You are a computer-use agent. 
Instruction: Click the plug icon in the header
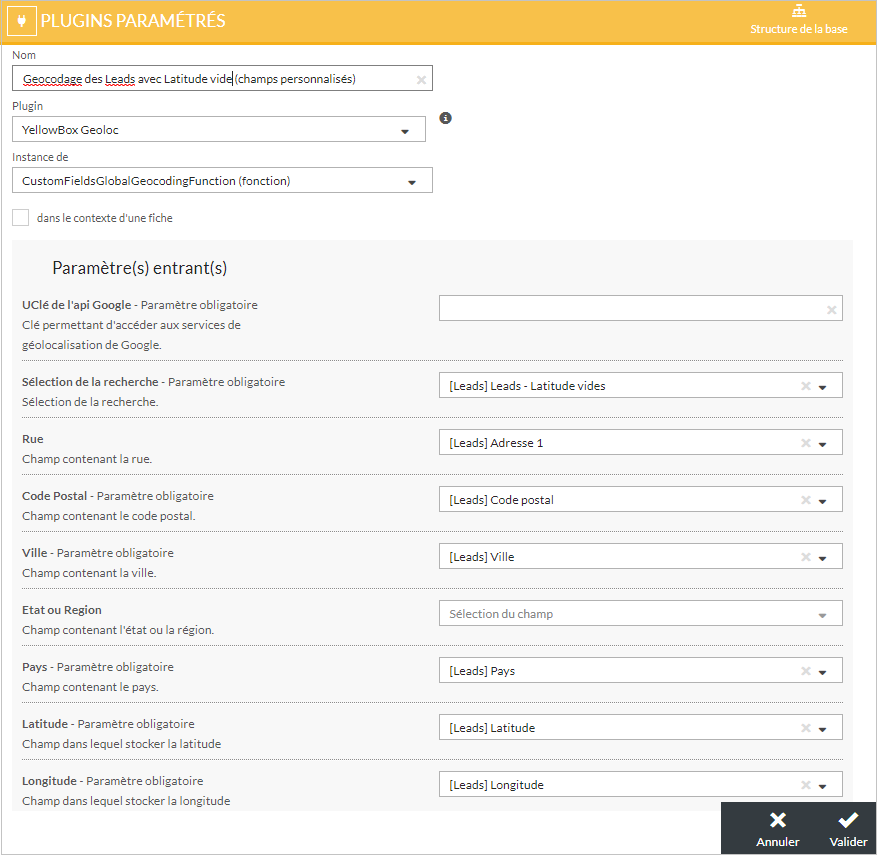click(x=22, y=21)
